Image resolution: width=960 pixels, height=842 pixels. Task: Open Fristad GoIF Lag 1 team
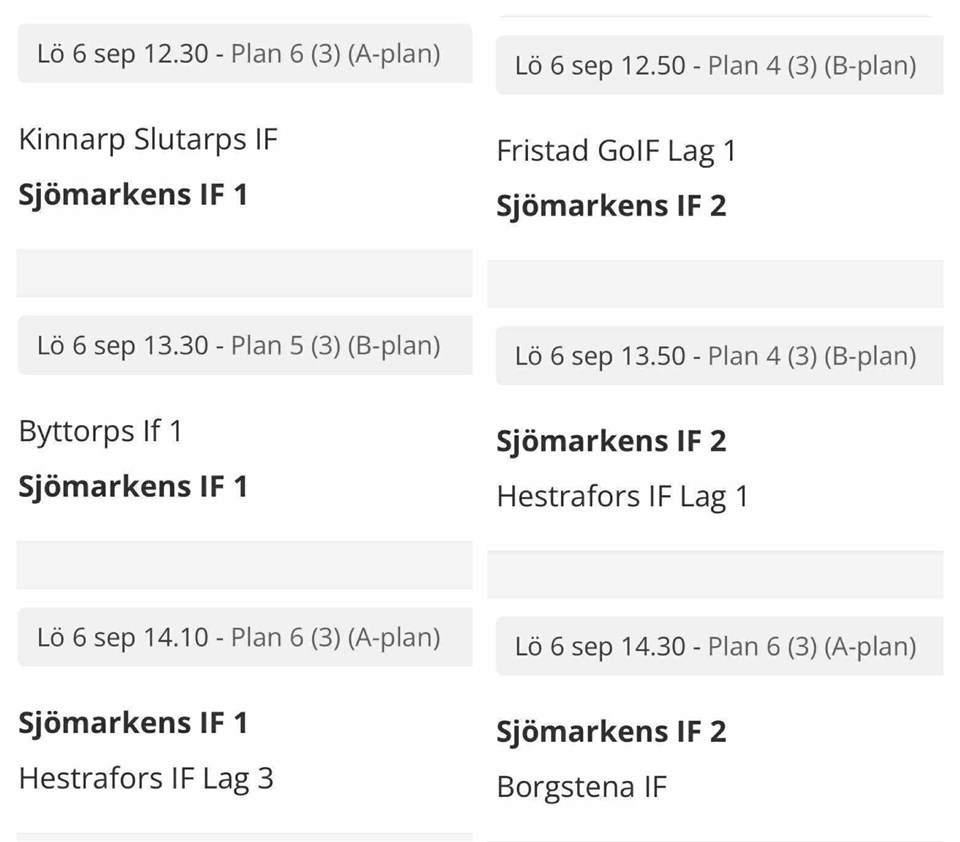click(616, 151)
